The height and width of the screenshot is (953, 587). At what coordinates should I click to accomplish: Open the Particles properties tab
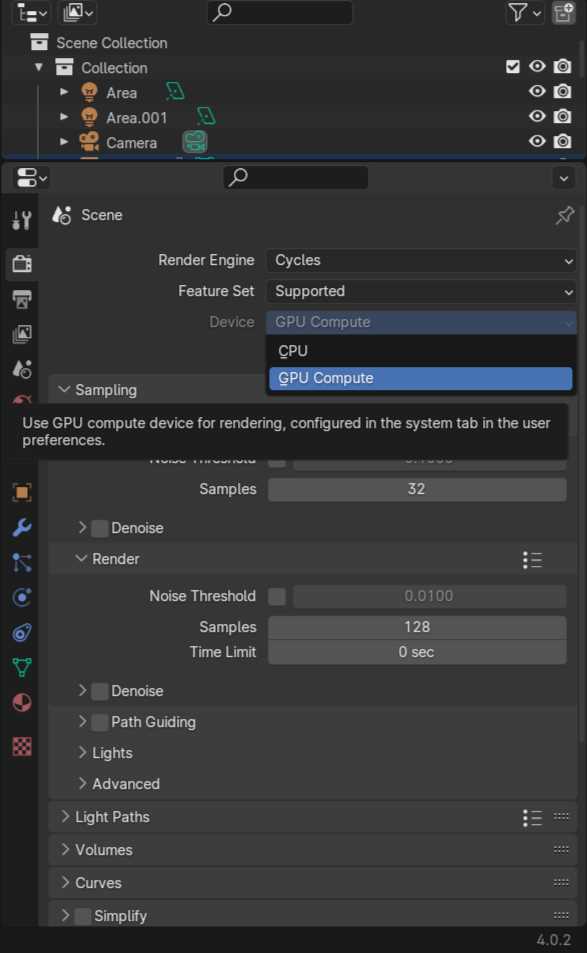click(x=22, y=563)
